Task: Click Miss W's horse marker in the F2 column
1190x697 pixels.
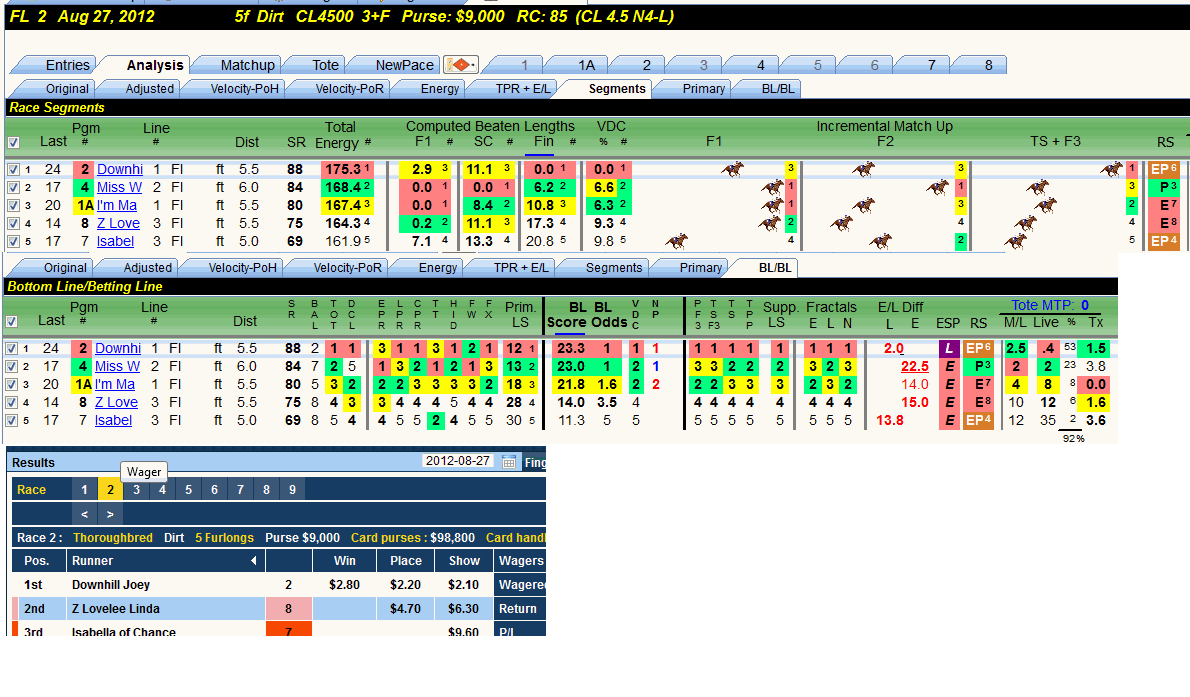Action: point(938,187)
